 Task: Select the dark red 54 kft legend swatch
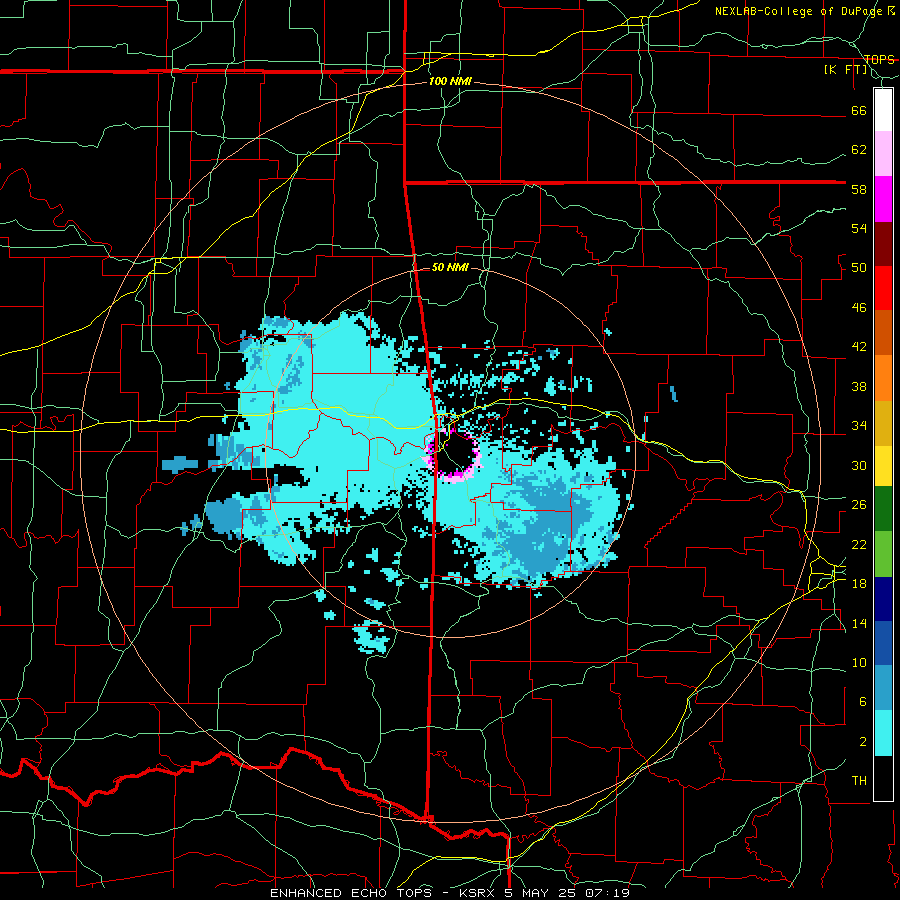coord(883,244)
